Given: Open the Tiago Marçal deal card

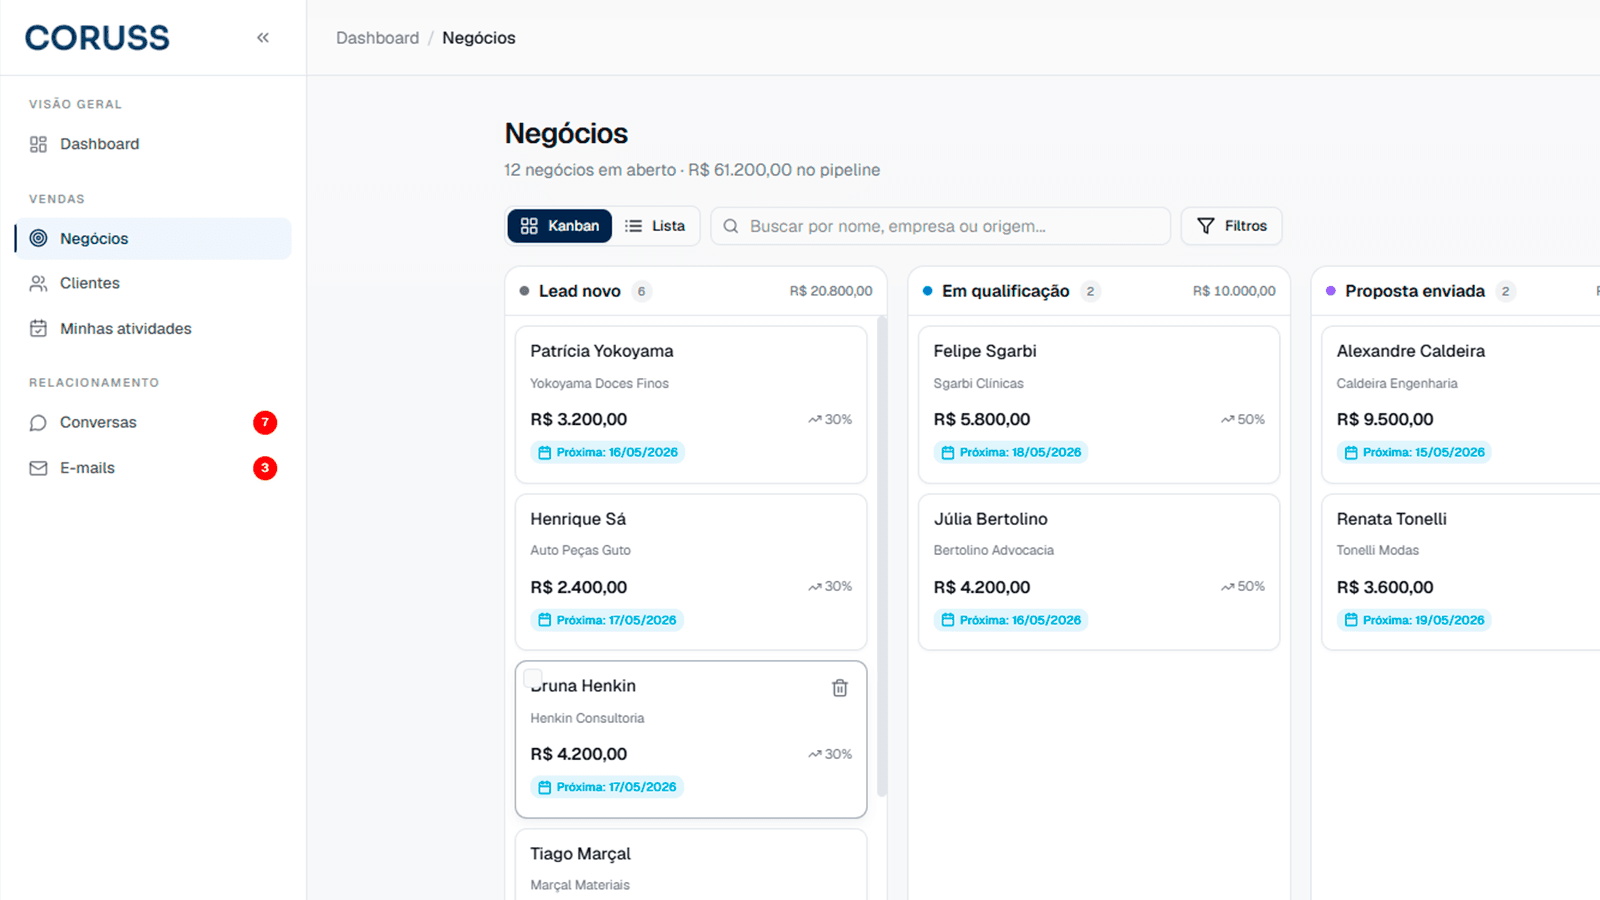Looking at the screenshot, I should pyautogui.click(x=691, y=865).
